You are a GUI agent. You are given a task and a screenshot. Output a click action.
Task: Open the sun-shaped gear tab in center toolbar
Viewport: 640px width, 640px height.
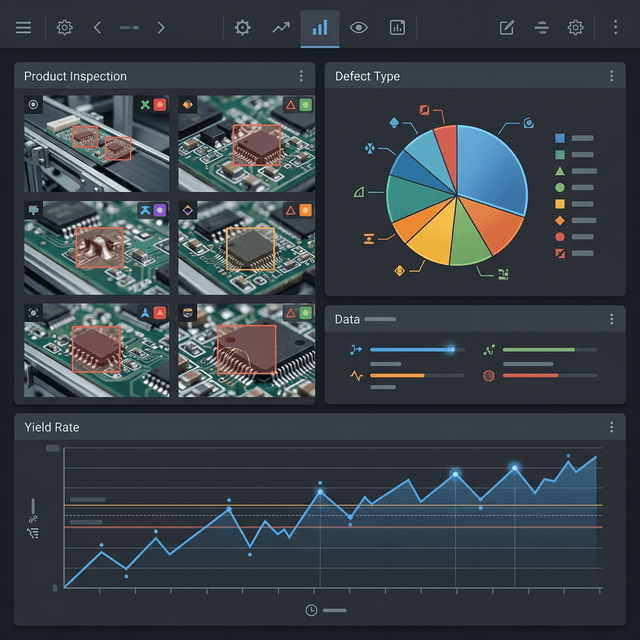point(242,28)
